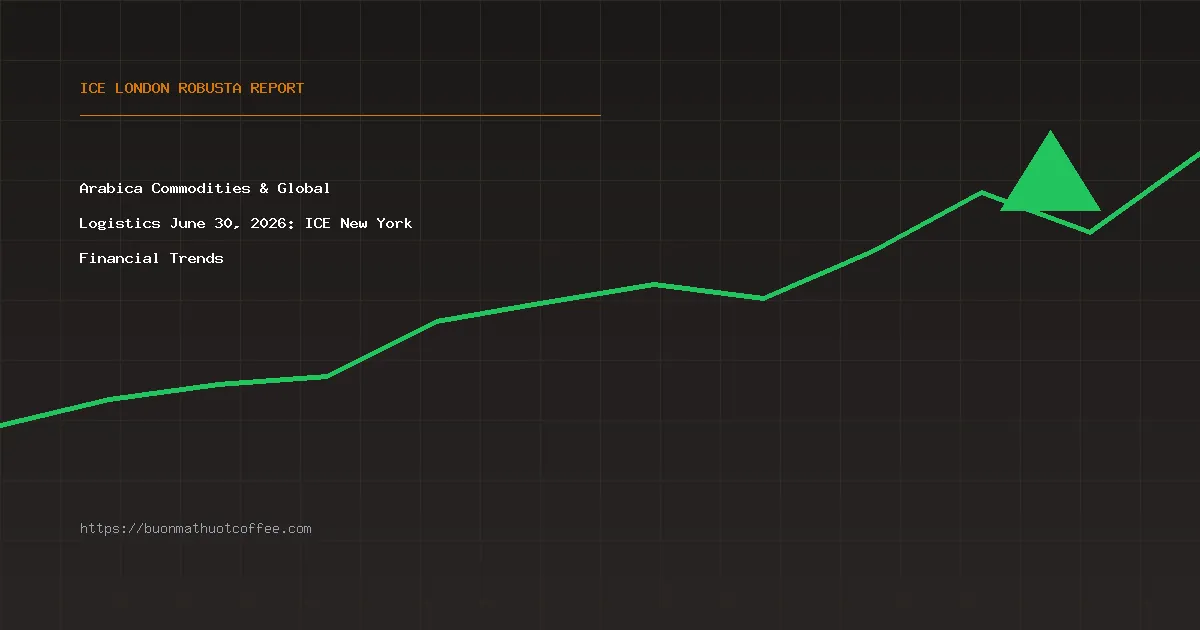
Task: Click the word 'Arabica' in the title
Action: (111, 188)
